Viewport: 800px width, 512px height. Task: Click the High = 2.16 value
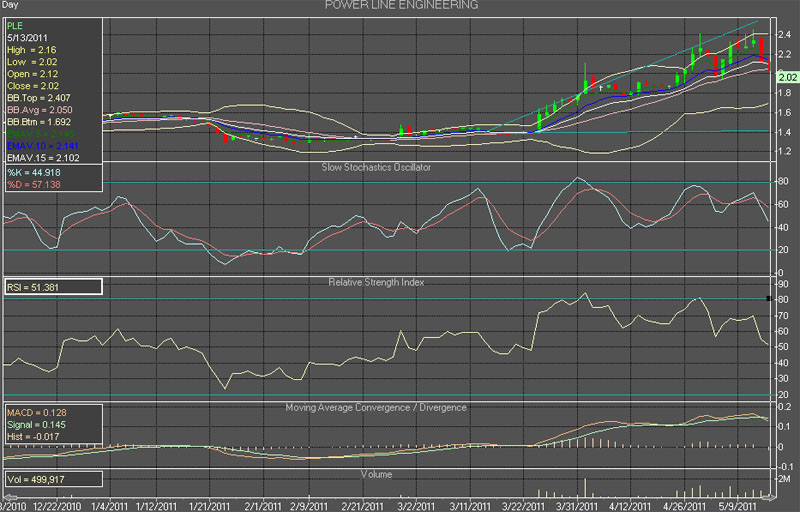click(32, 50)
